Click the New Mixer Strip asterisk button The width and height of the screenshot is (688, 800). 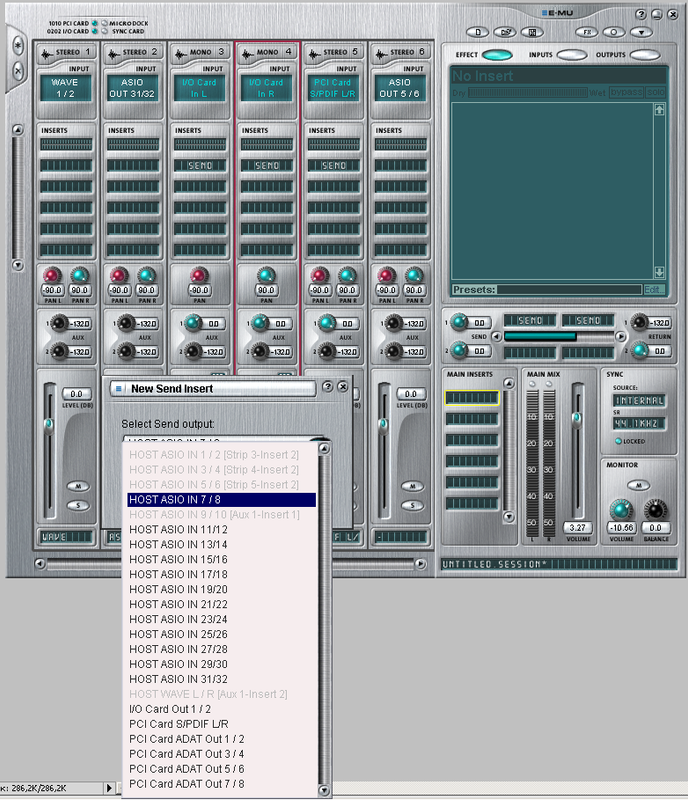point(18,46)
